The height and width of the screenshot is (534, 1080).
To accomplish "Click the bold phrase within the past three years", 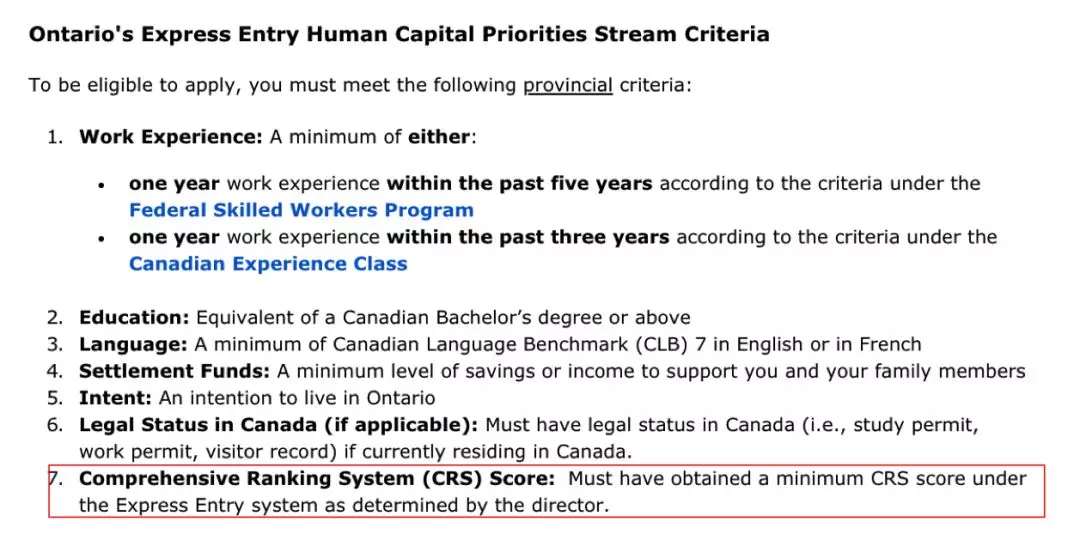I will coord(528,237).
